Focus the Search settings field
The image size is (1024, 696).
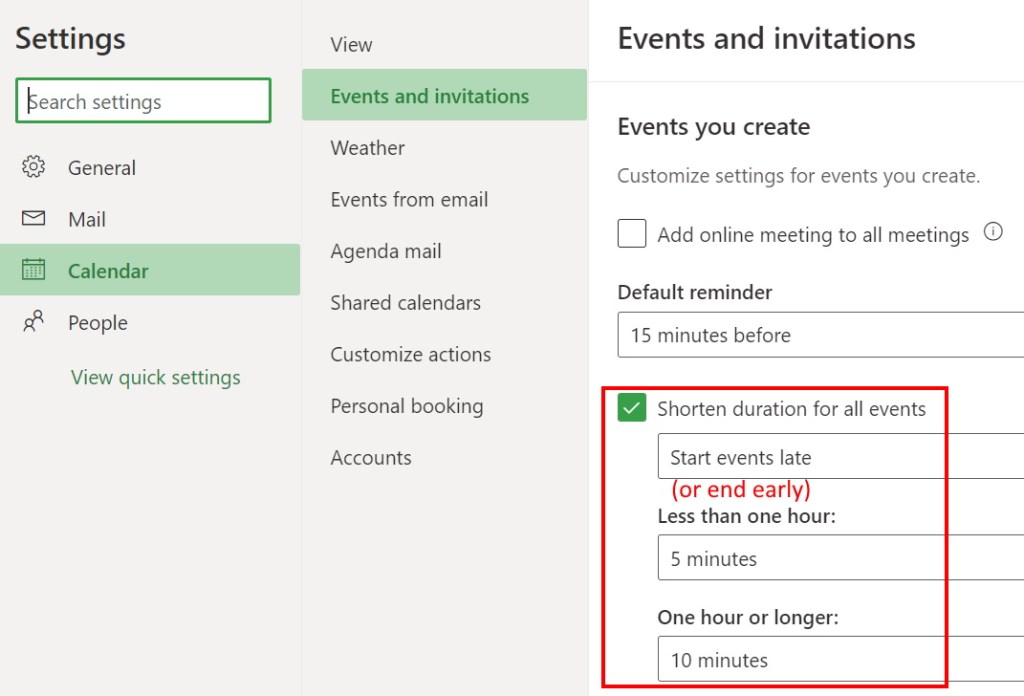tap(143, 101)
